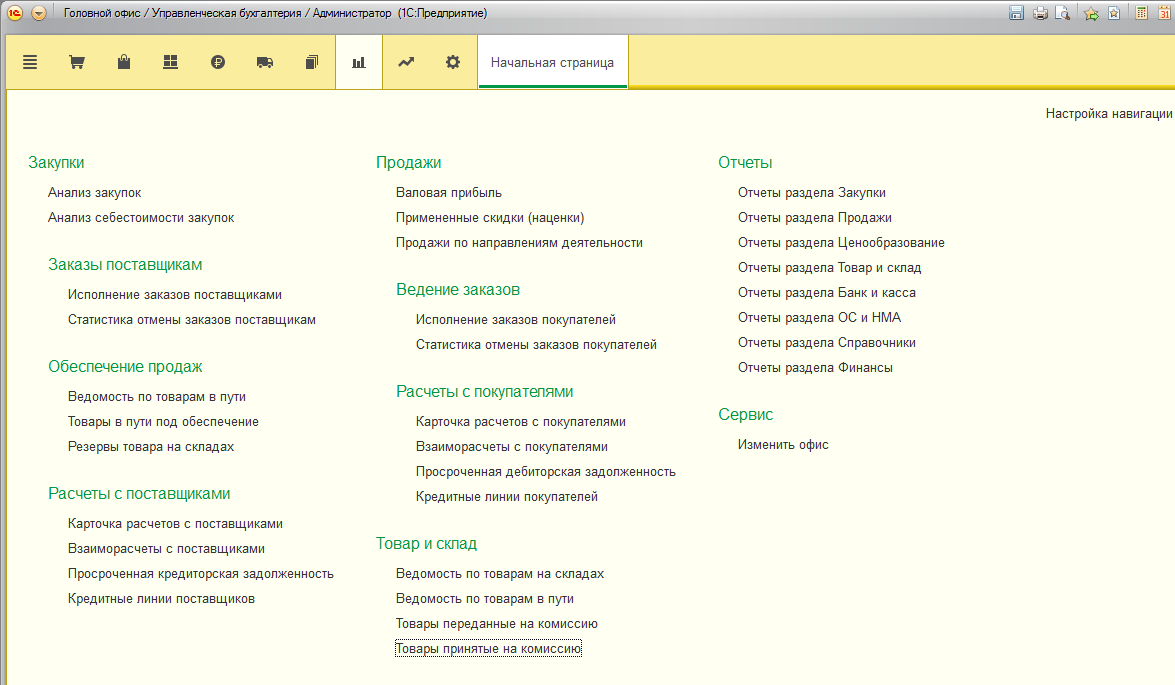This screenshot has width=1175, height=685.
Task: Open the hamburger main section icon
Action: point(30,62)
